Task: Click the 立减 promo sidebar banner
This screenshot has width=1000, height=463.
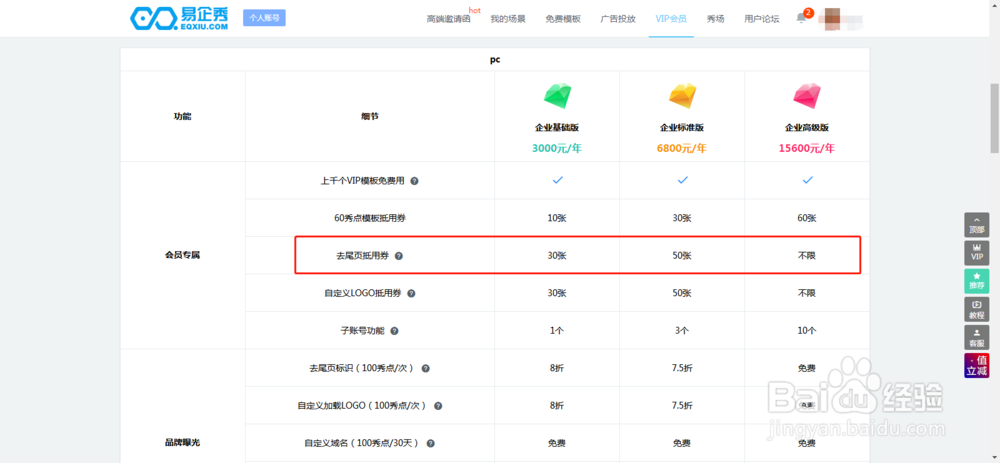Action: coord(976,365)
